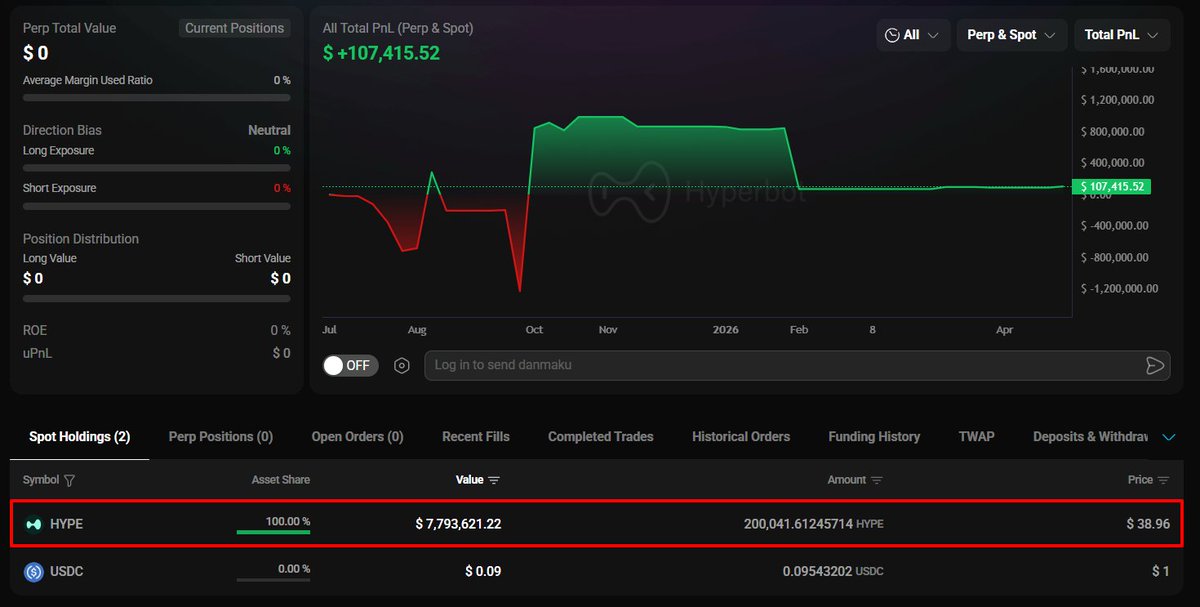Viewport: 1200px width, 607px height.
Task: Click the amount 200,041.61245714 HYPE
Action: coord(814,524)
